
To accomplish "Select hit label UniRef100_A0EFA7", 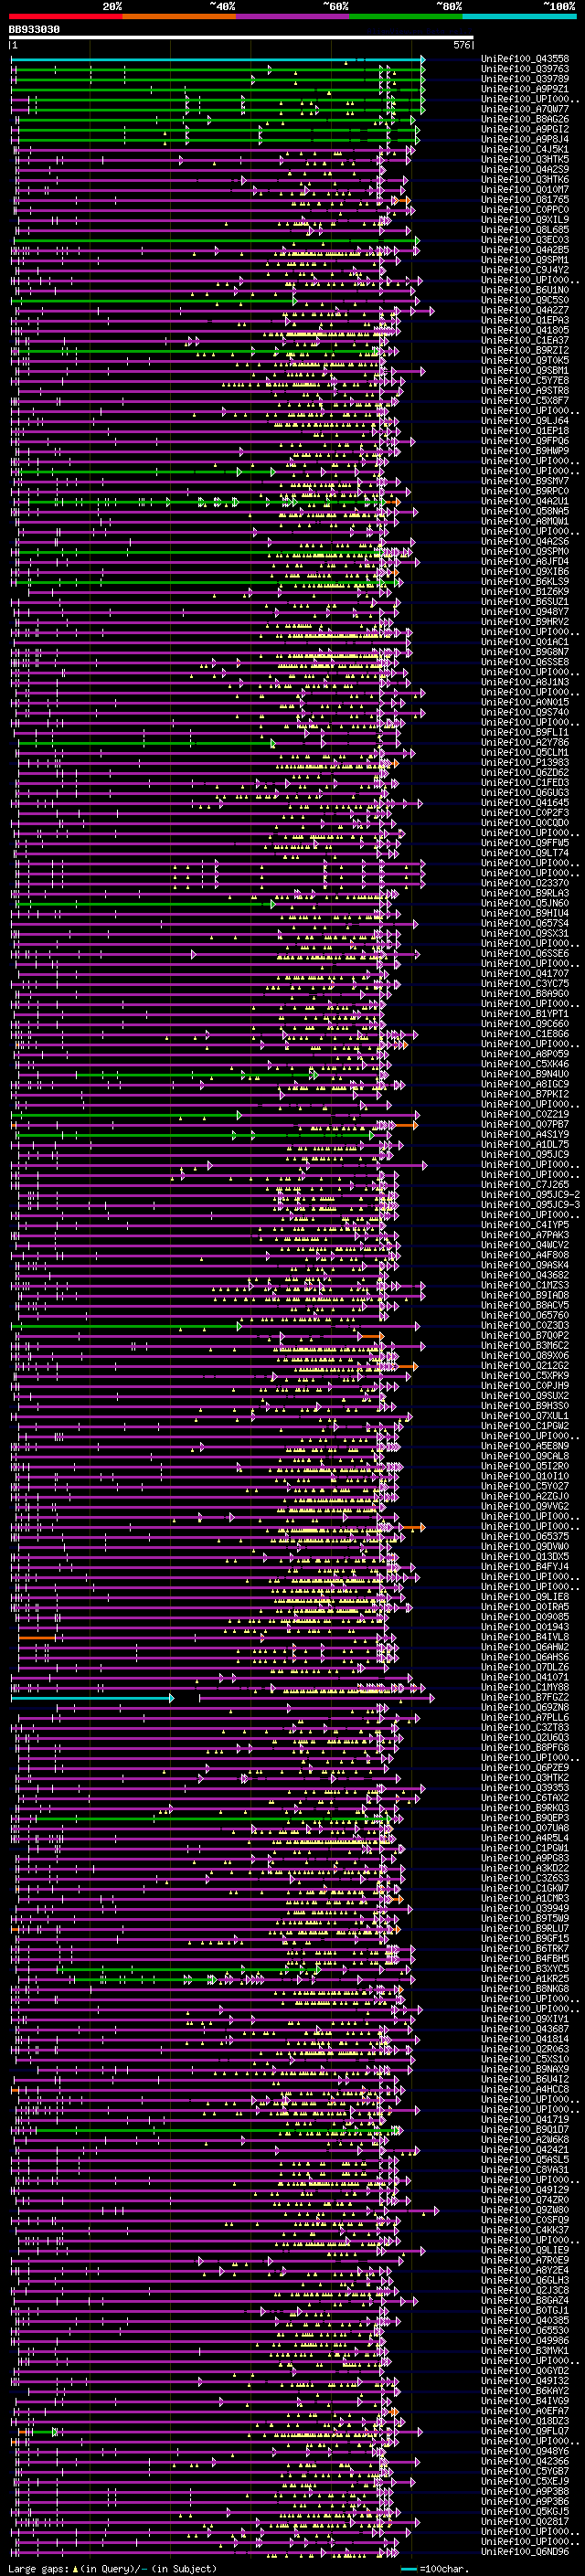I will [525, 2411].
